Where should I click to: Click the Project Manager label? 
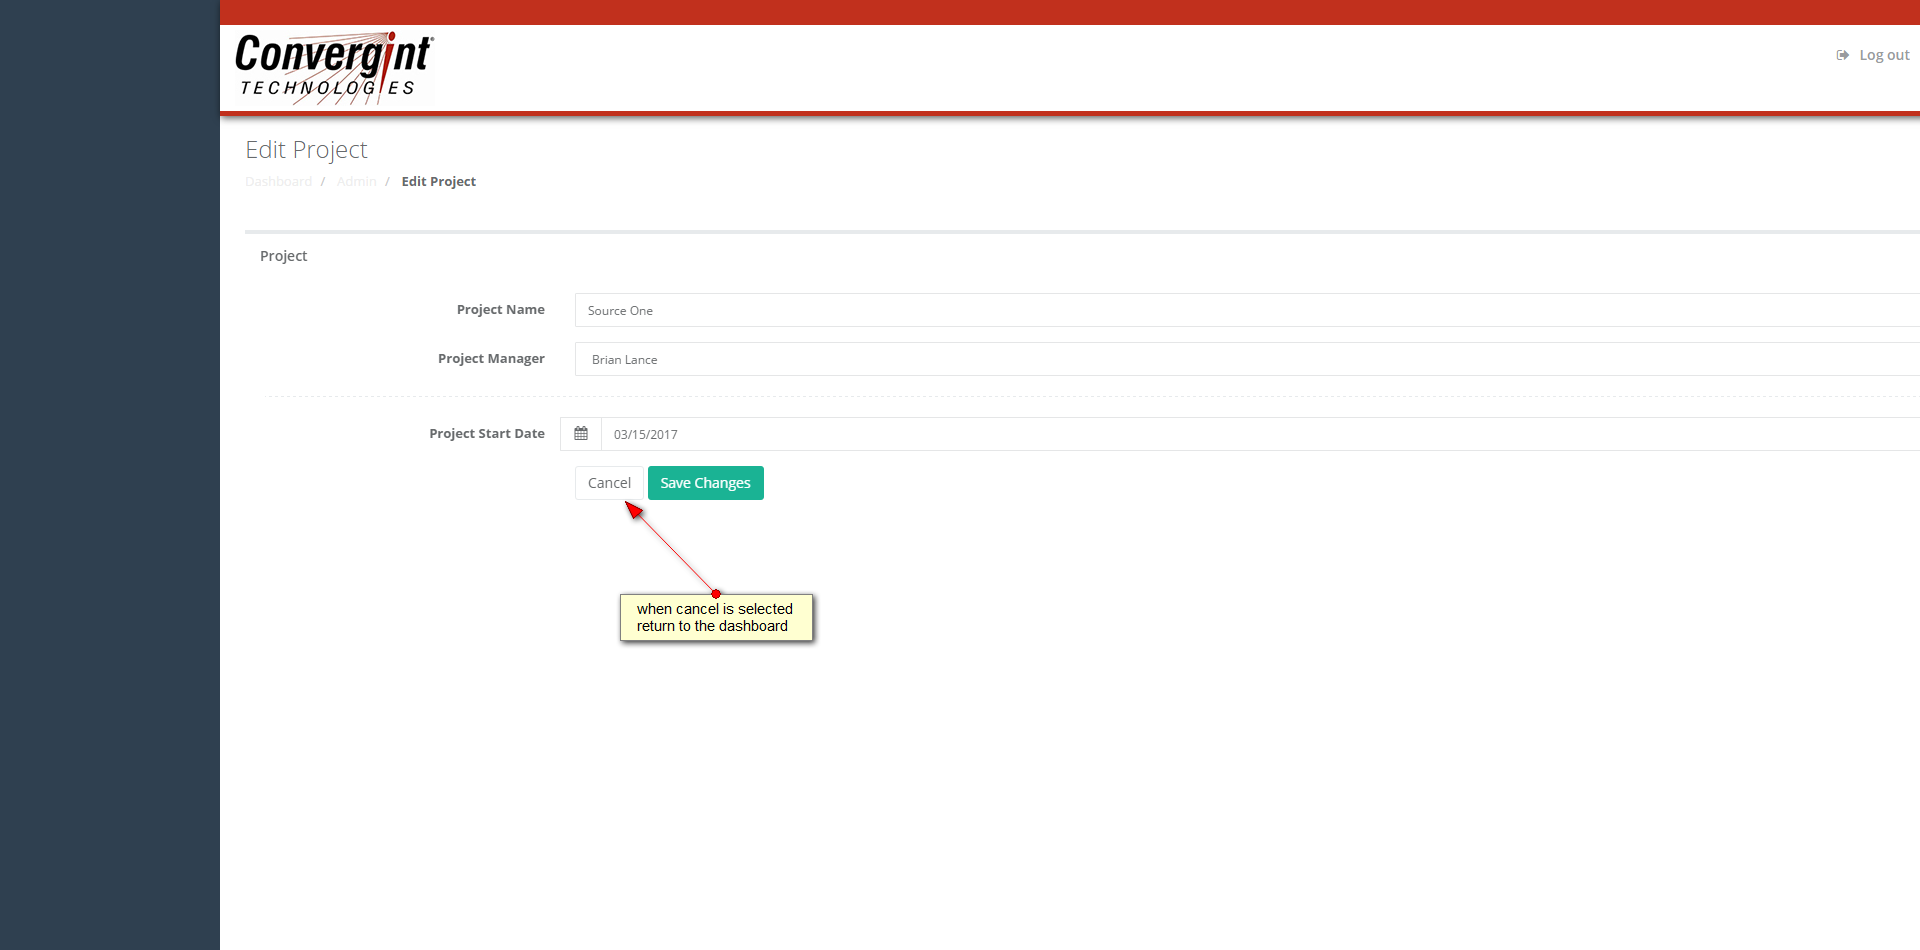491,359
